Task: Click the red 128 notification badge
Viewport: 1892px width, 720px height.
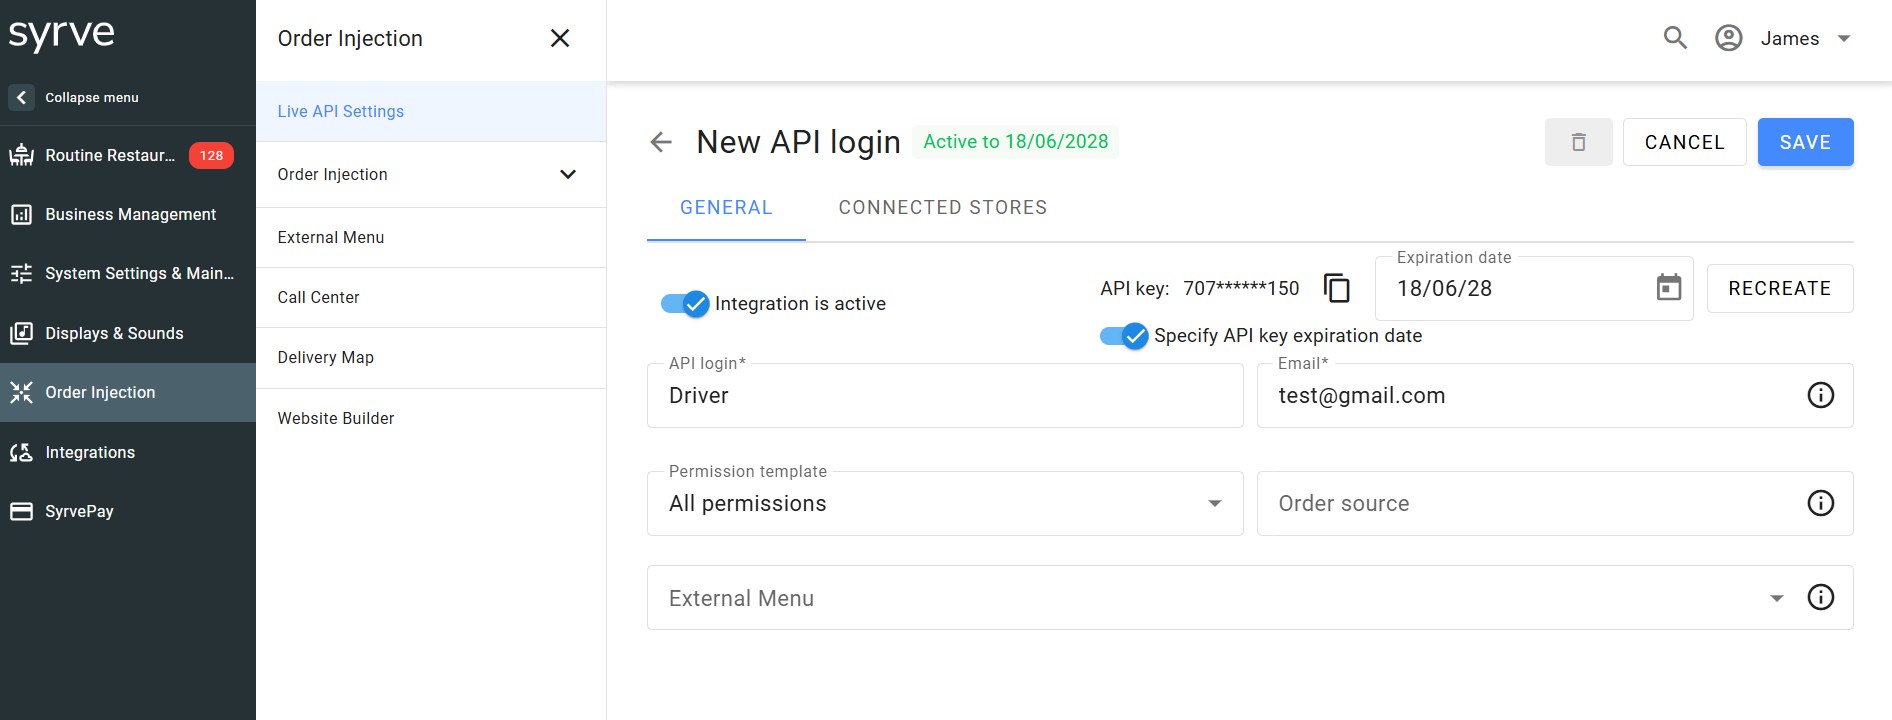Action: tap(211, 155)
